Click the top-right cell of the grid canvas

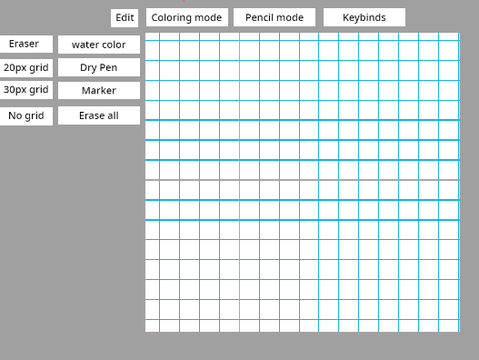(449, 37)
